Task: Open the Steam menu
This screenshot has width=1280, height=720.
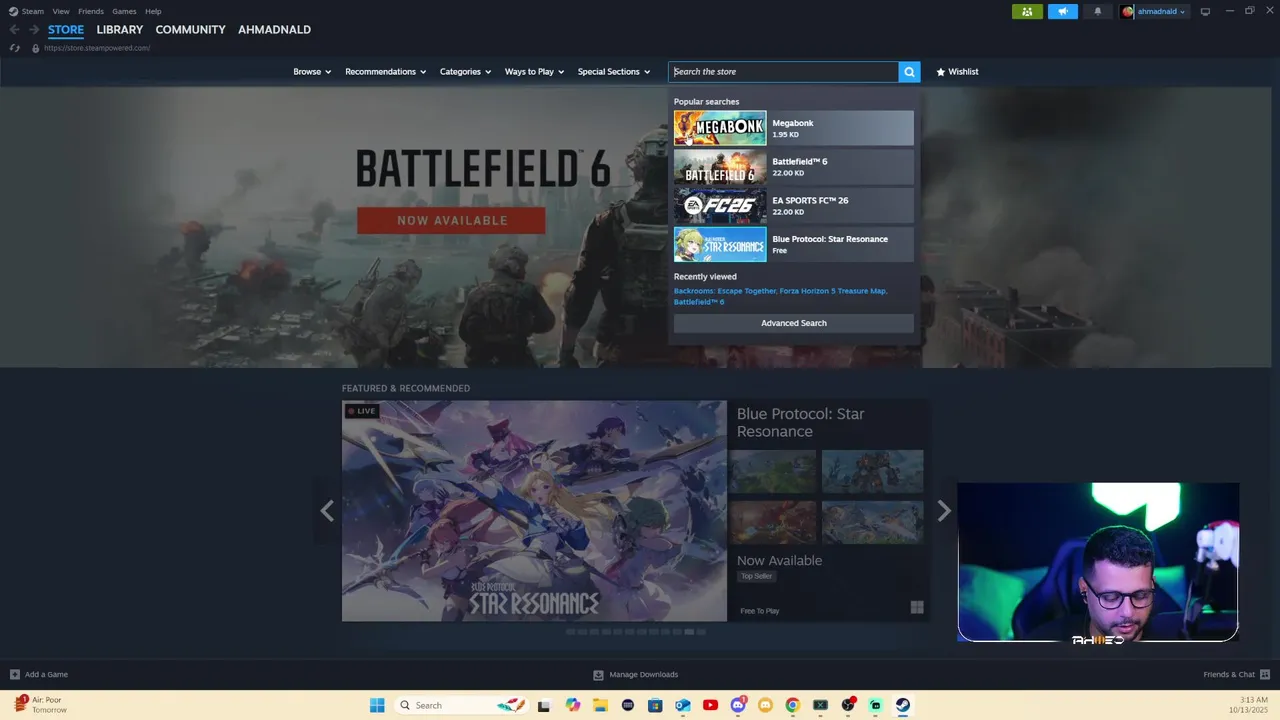Action: pyautogui.click(x=33, y=12)
